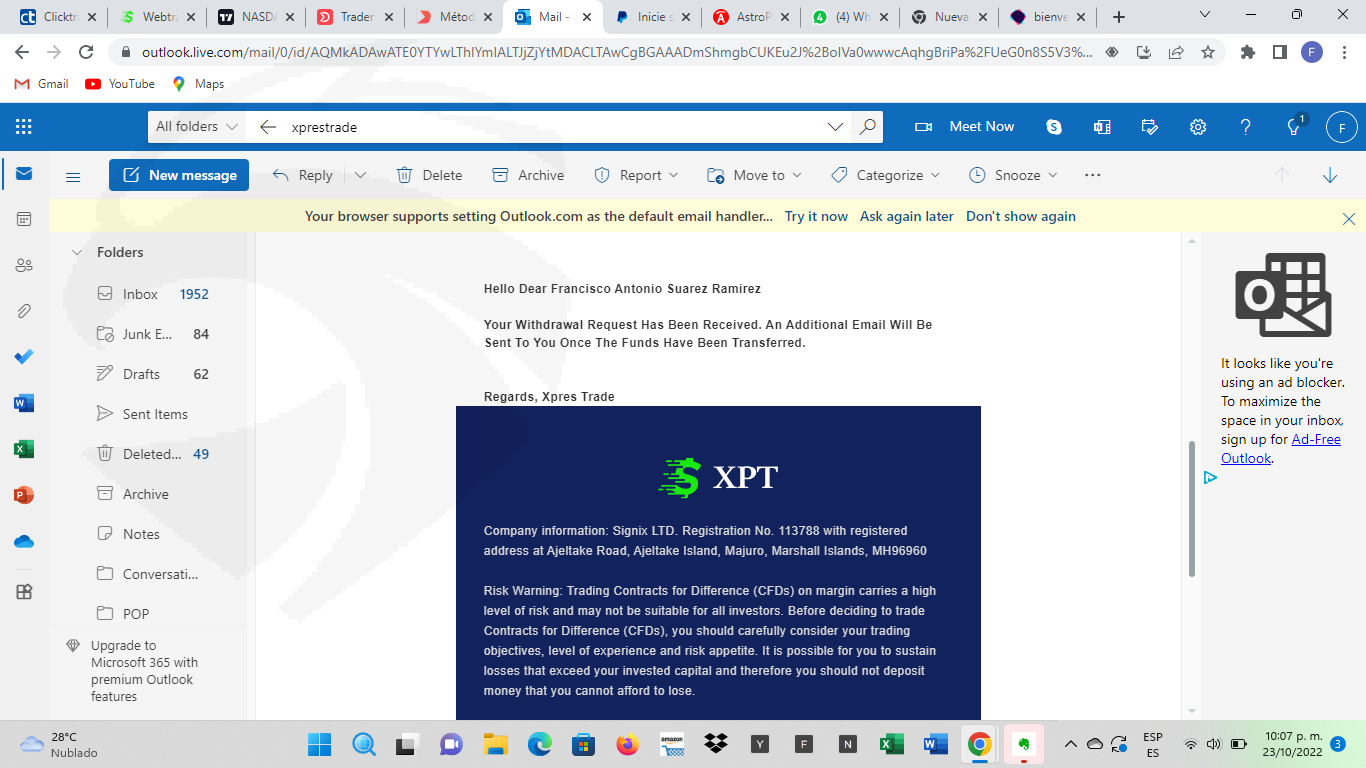
Task: Toggle the hamburger navigation pane button
Action: [73, 176]
